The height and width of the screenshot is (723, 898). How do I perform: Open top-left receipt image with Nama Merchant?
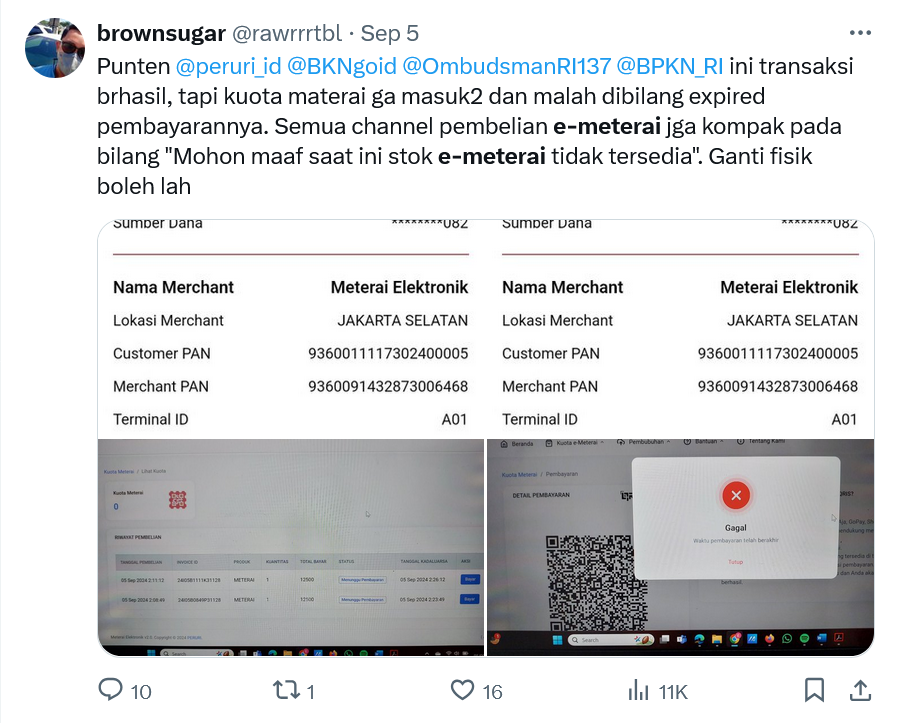290,329
